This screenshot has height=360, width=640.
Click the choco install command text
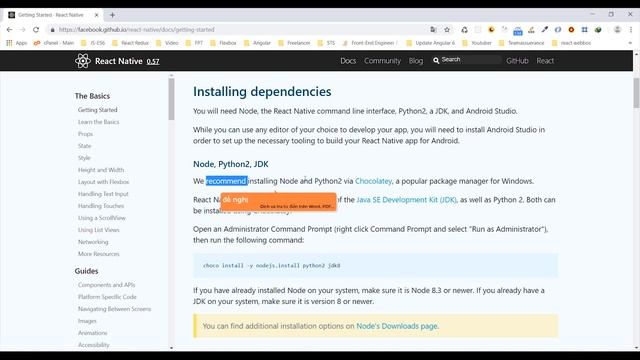coord(271,265)
